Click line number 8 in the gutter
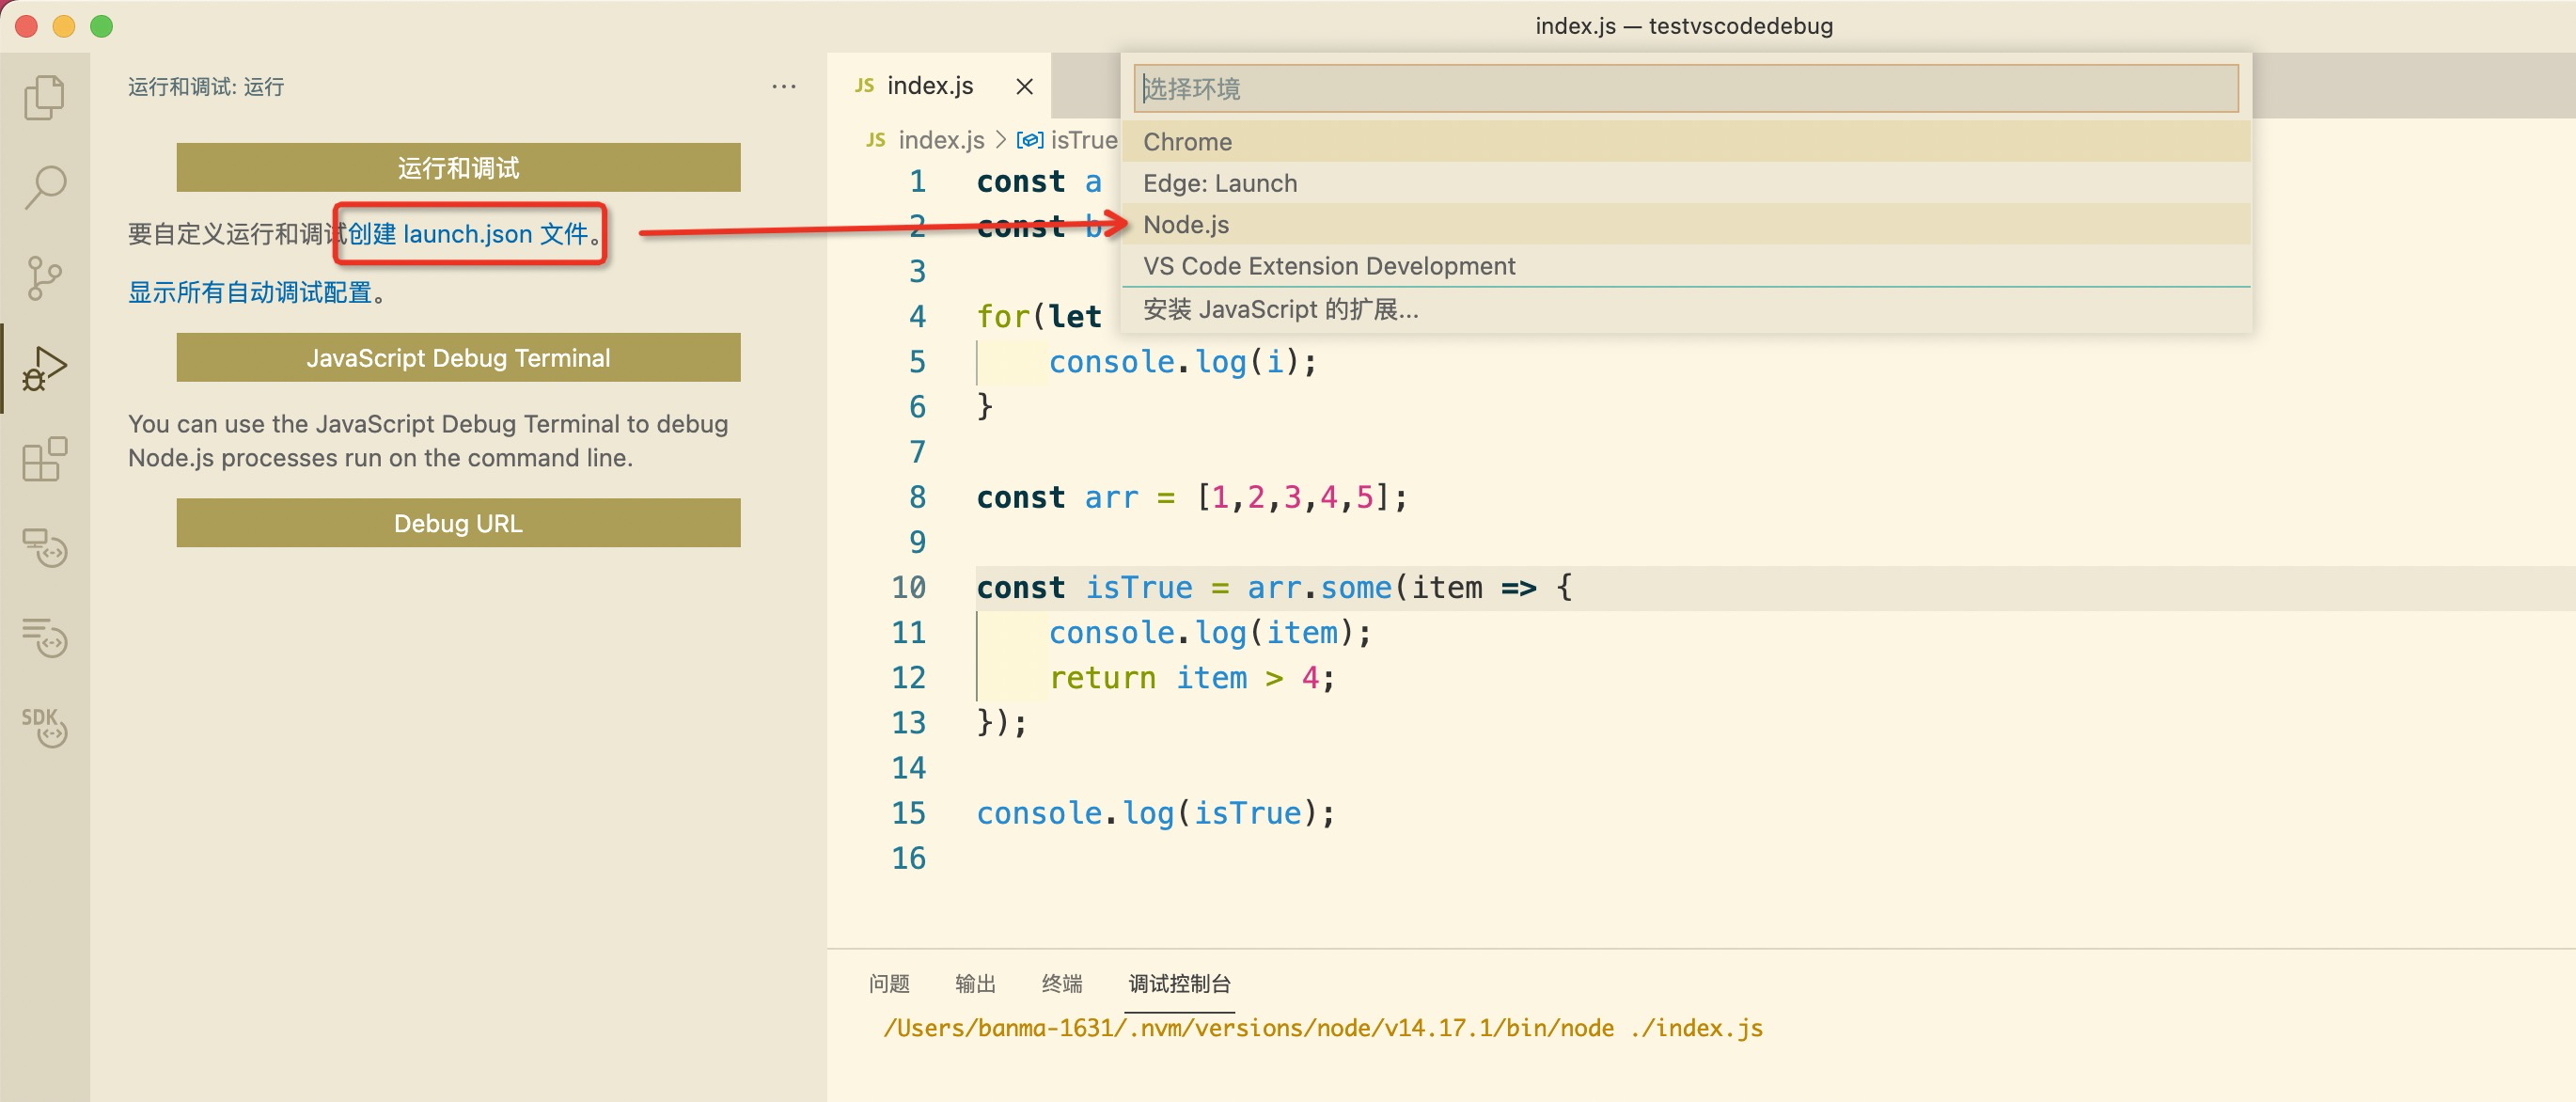Viewport: 2576px width, 1102px height. coord(917,497)
